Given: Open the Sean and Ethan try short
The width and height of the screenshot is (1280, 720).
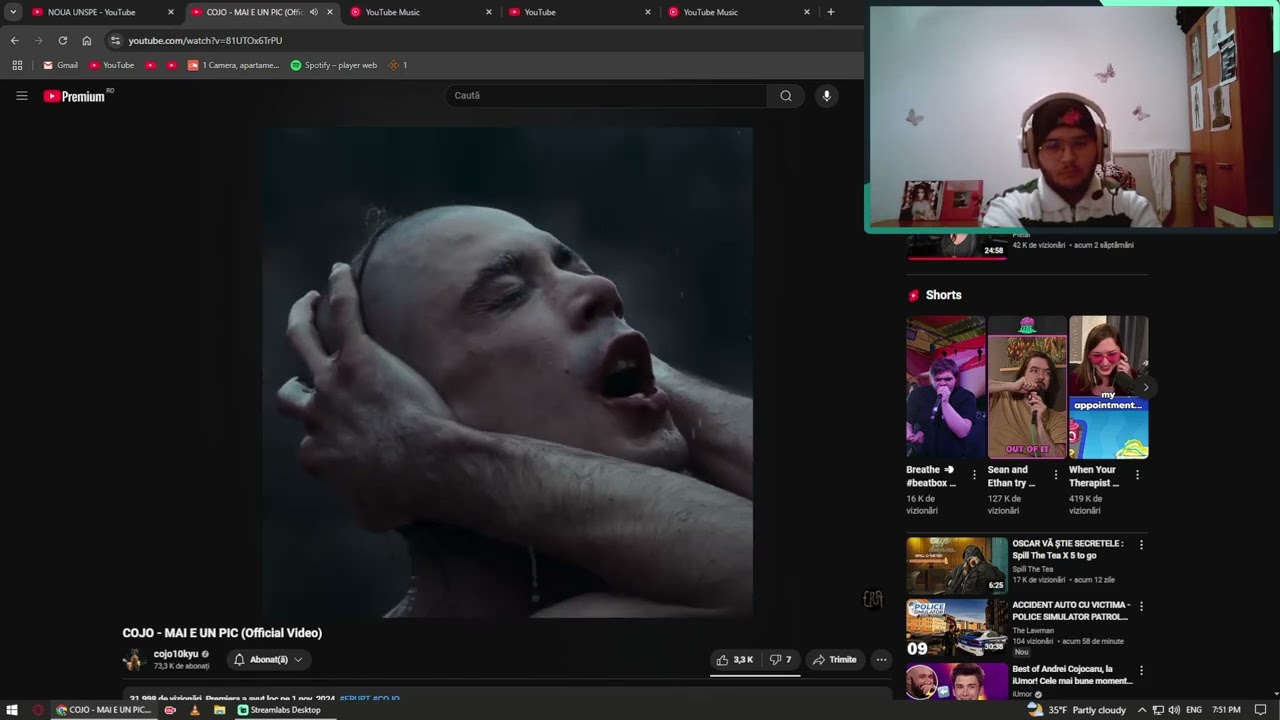Looking at the screenshot, I should pyautogui.click(x=1027, y=387).
